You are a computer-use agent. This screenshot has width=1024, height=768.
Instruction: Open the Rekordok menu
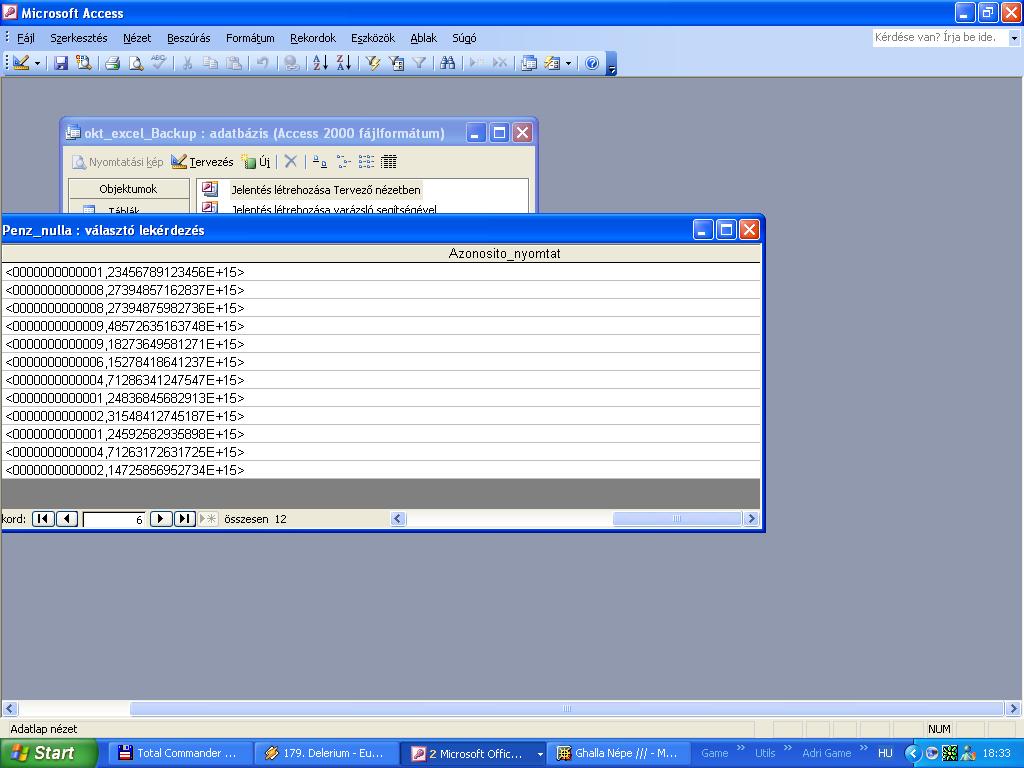313,38
